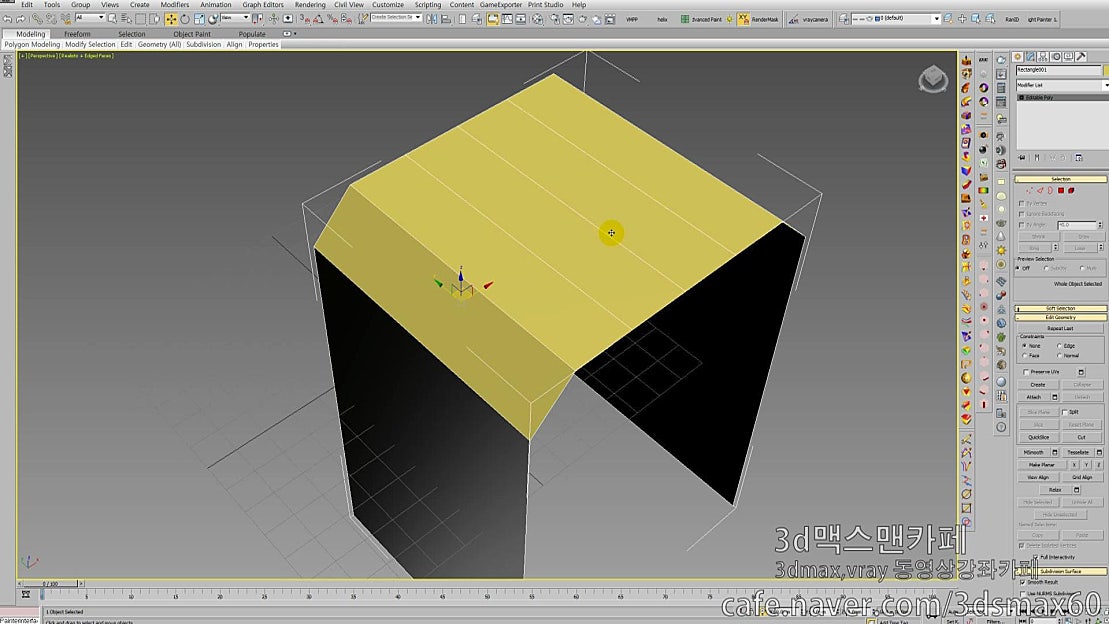Select the Edge sub-object mode icon
This screenshot has width=1109, height=624.
pyautogui.click(x=1040, y=190)
